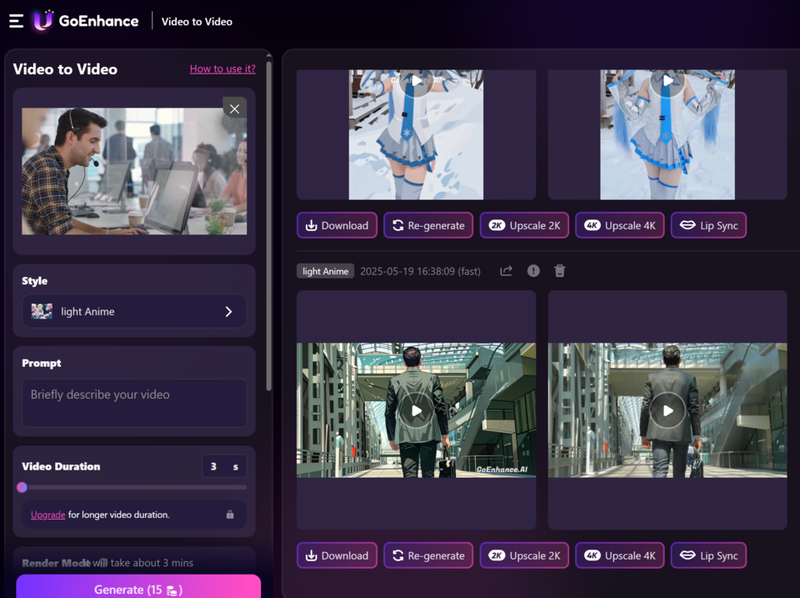800x598 pixels.
Task: Open the info icon next to the timestamp
Action: coord(534,271)
